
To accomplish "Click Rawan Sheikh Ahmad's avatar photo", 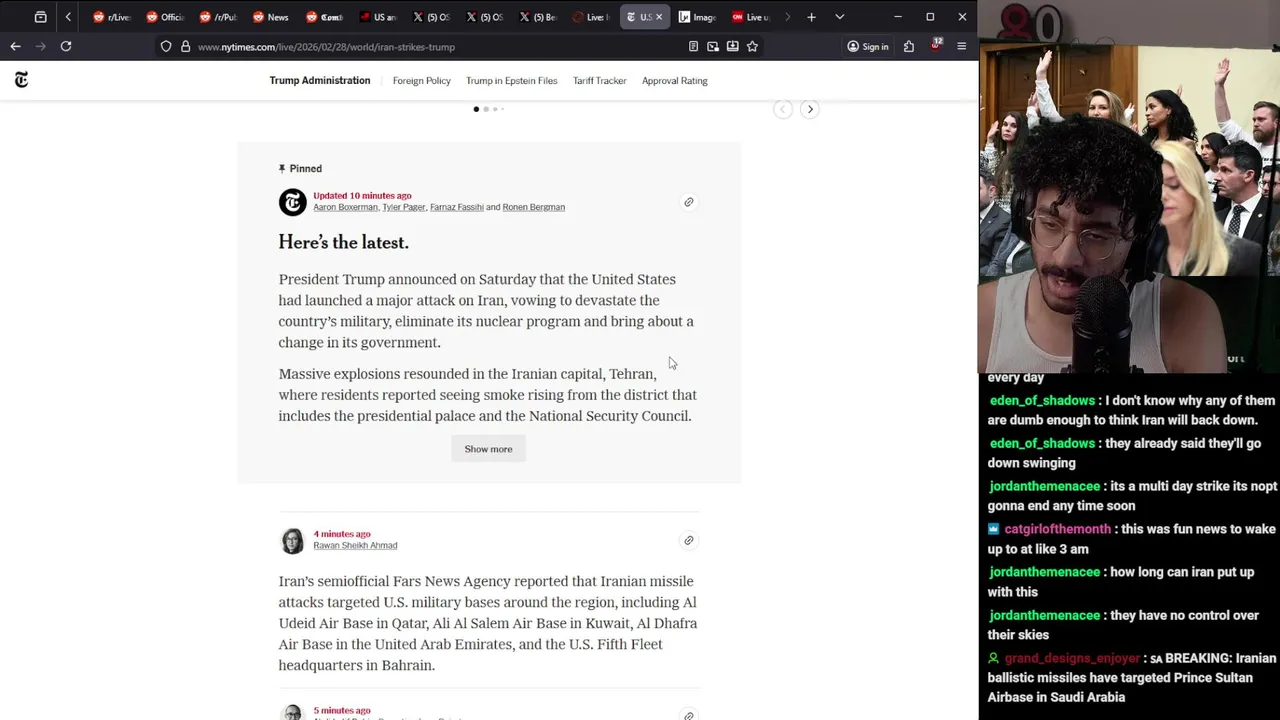I will pyautogui.click(x=292, y=541).
